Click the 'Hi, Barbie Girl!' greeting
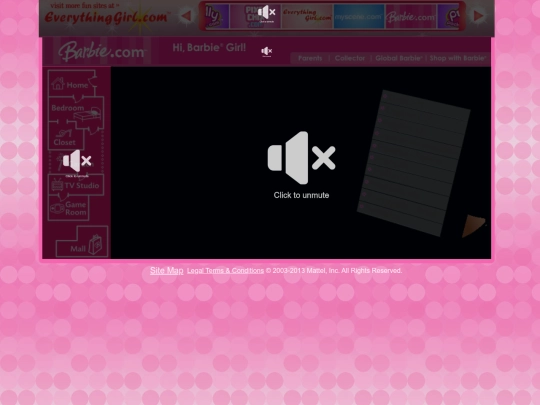Image resolution: width=540 pixels, height=405 pixels. click(x=209, y=48)
